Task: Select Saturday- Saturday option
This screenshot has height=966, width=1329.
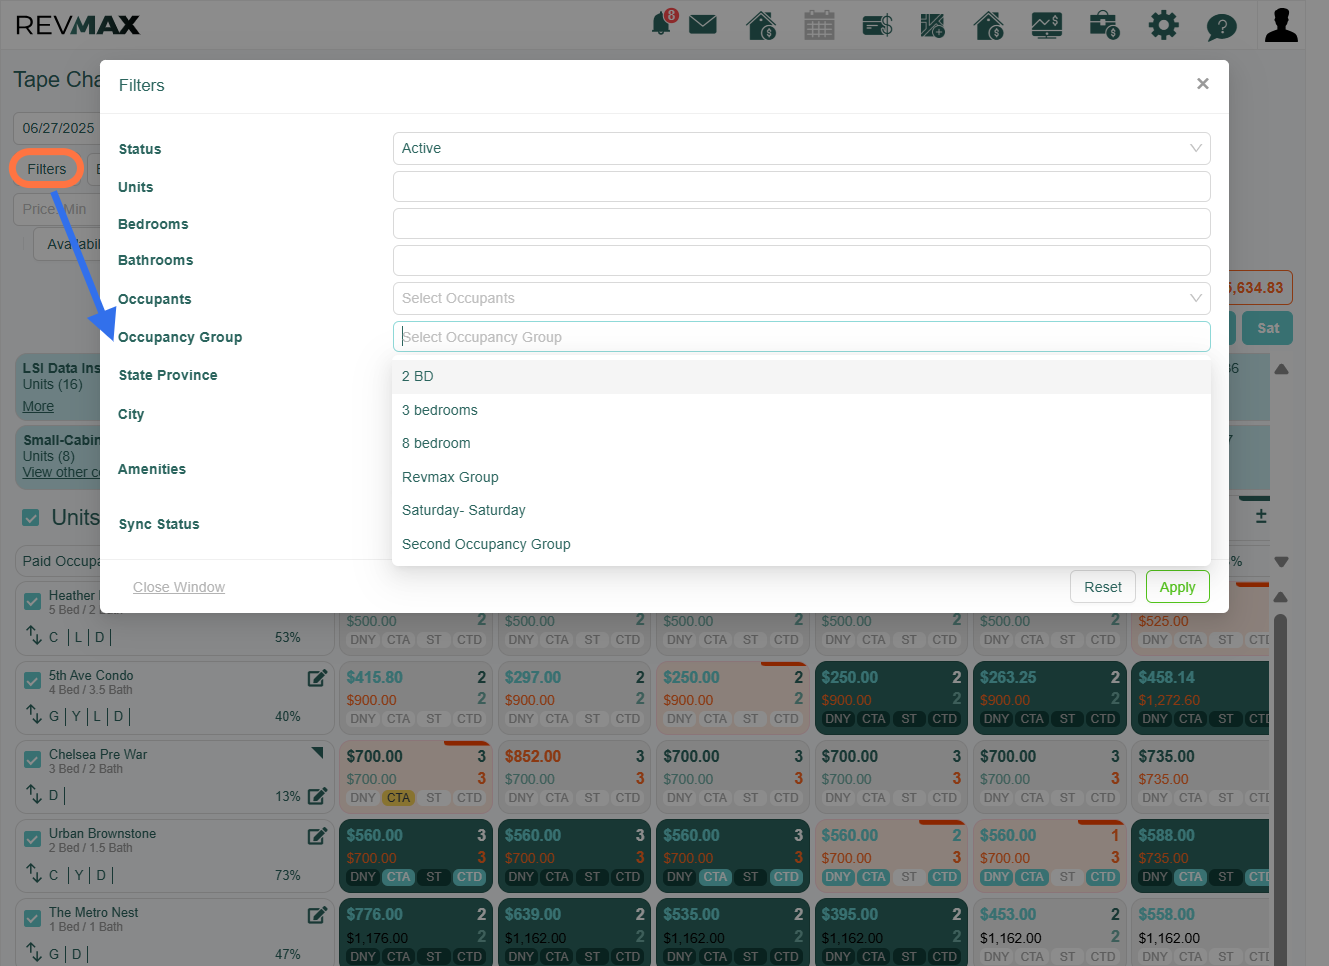Action: tap(802, 510)
